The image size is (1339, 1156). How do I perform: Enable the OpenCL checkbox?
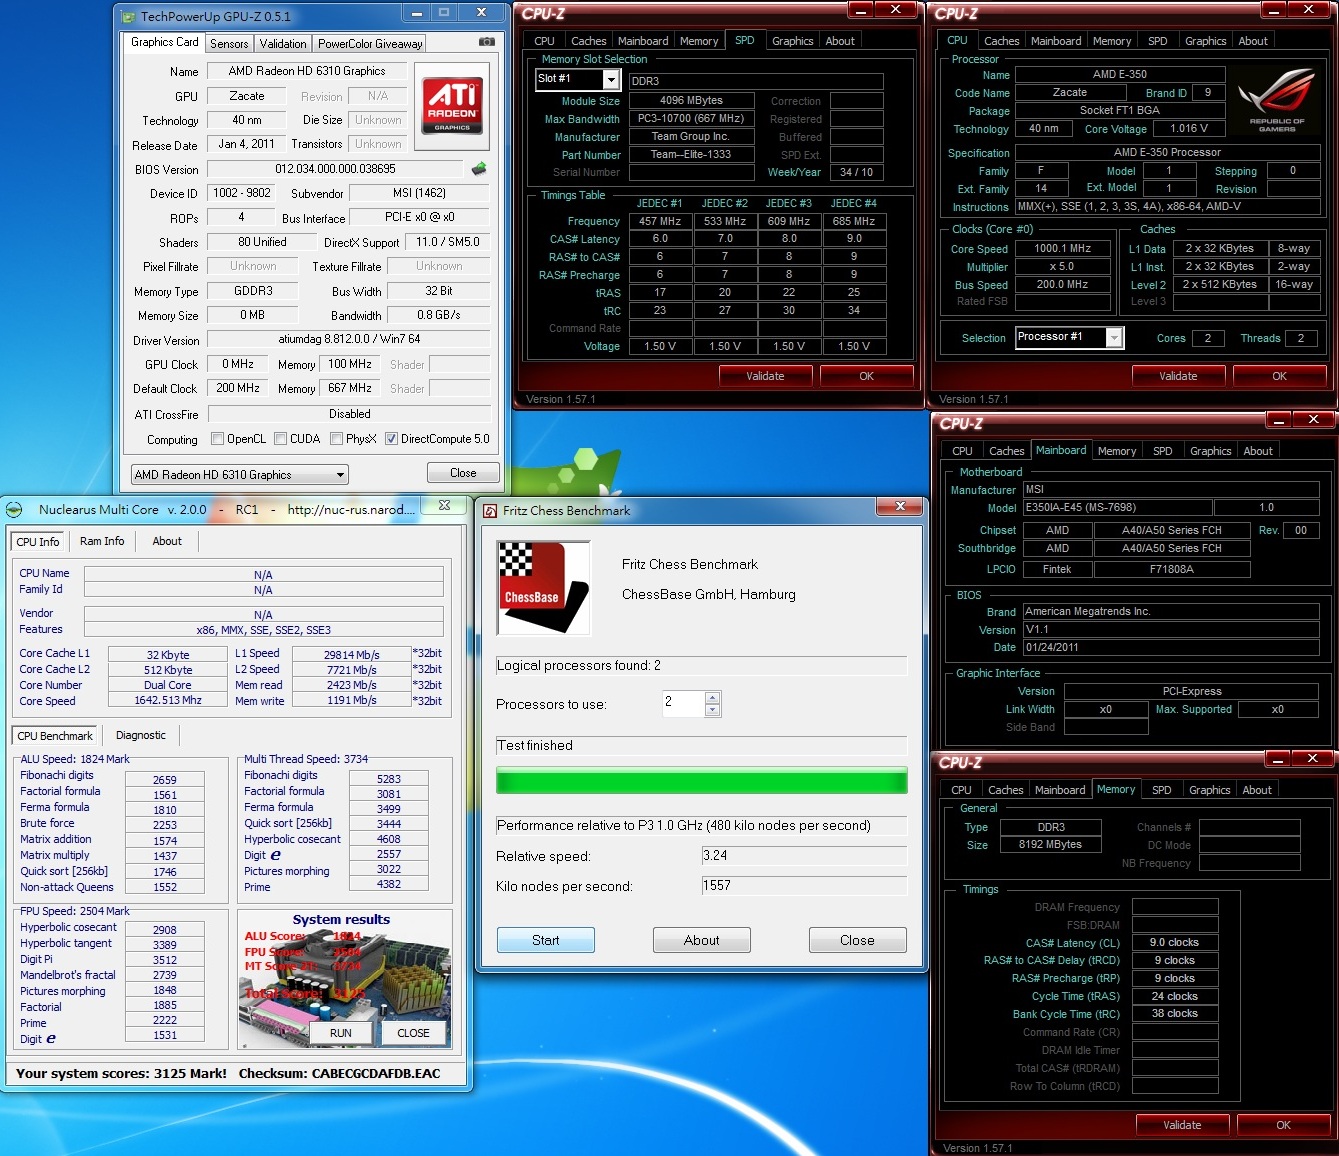click(x=218, y=439)
